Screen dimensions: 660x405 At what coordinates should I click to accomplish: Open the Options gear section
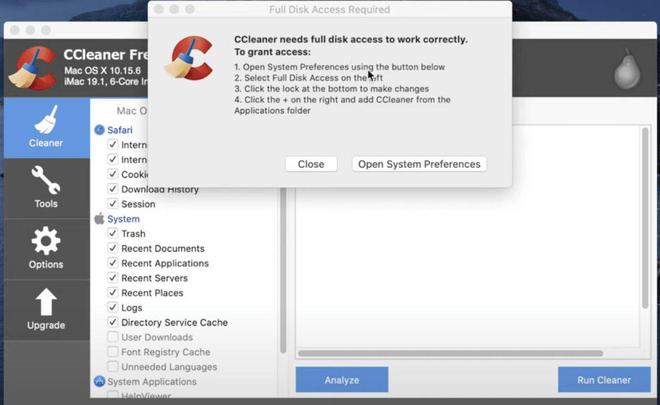pyautogui.click(x=46, y=248)
